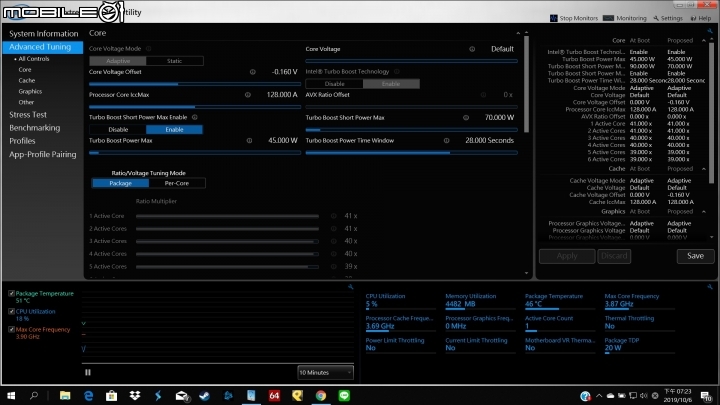Click info icon beside Turbo Boost Short Power Max Enable
This screenshot has height=405, width=720.
pos(195,118)
